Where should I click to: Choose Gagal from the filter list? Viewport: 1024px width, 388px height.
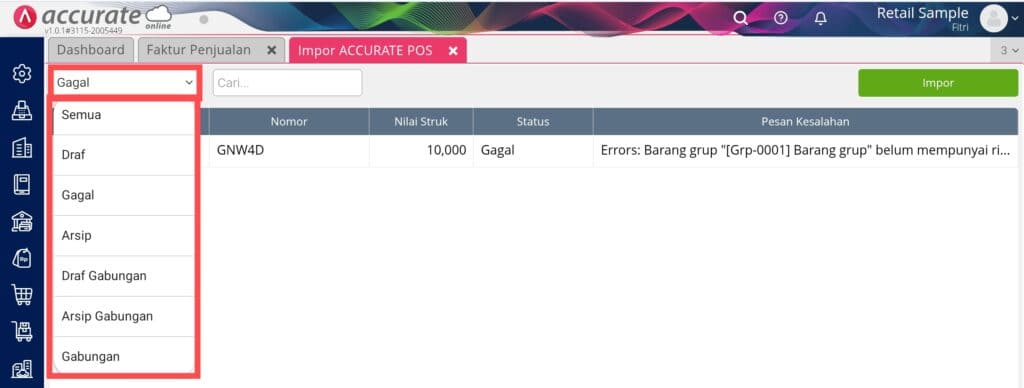tap(123, 195)
